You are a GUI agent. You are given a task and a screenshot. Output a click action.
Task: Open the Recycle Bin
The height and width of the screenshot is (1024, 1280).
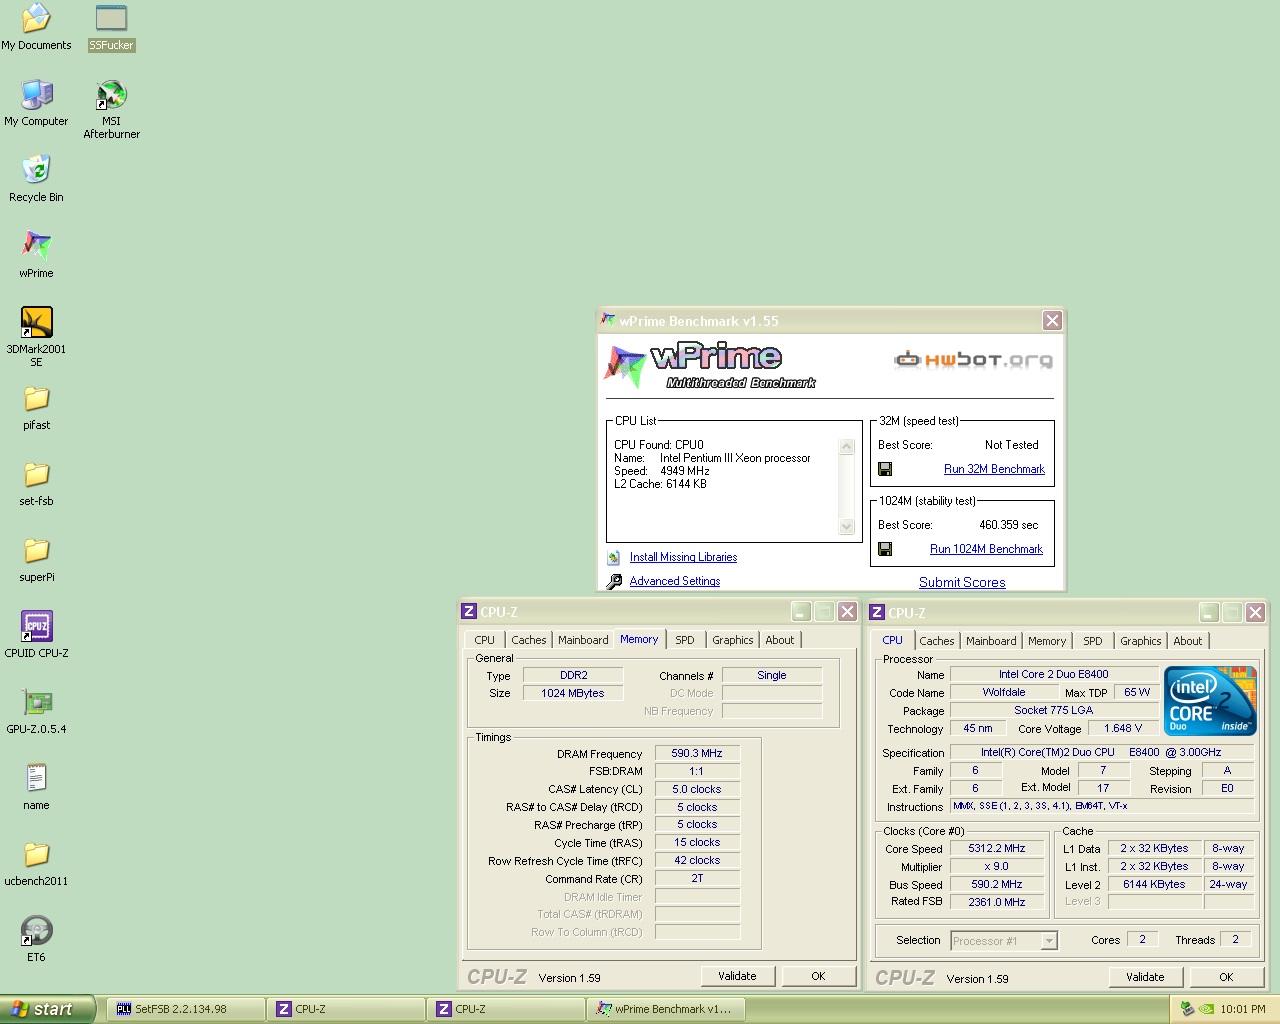[x=36, y=179]
